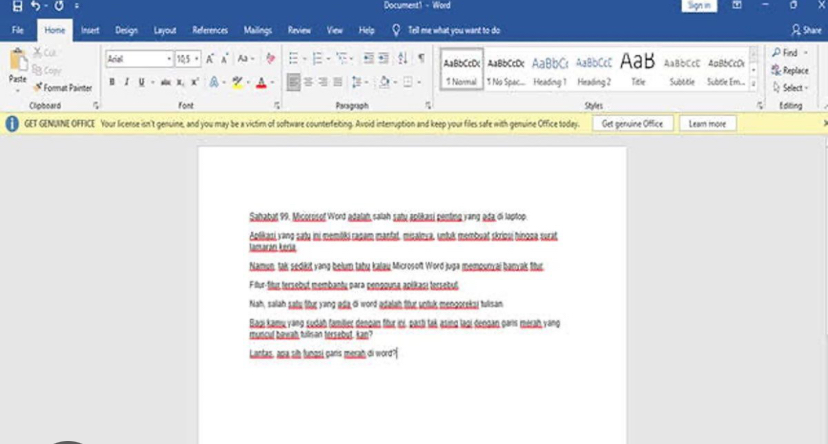The image size is (828, 444).
Task: Click the Shading paint bucket icon
Action: (x=384, y=82)
